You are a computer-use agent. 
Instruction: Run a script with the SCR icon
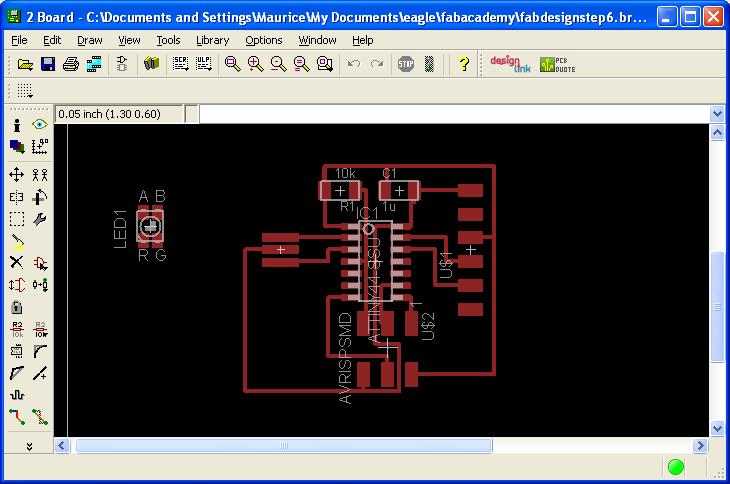click(x=180, y=64)
